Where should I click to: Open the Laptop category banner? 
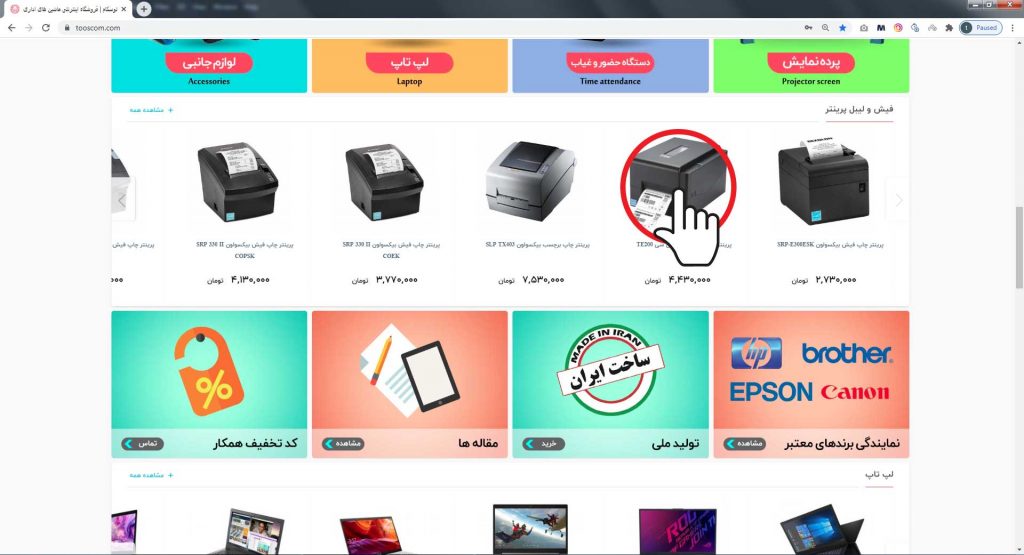point(409,65)
